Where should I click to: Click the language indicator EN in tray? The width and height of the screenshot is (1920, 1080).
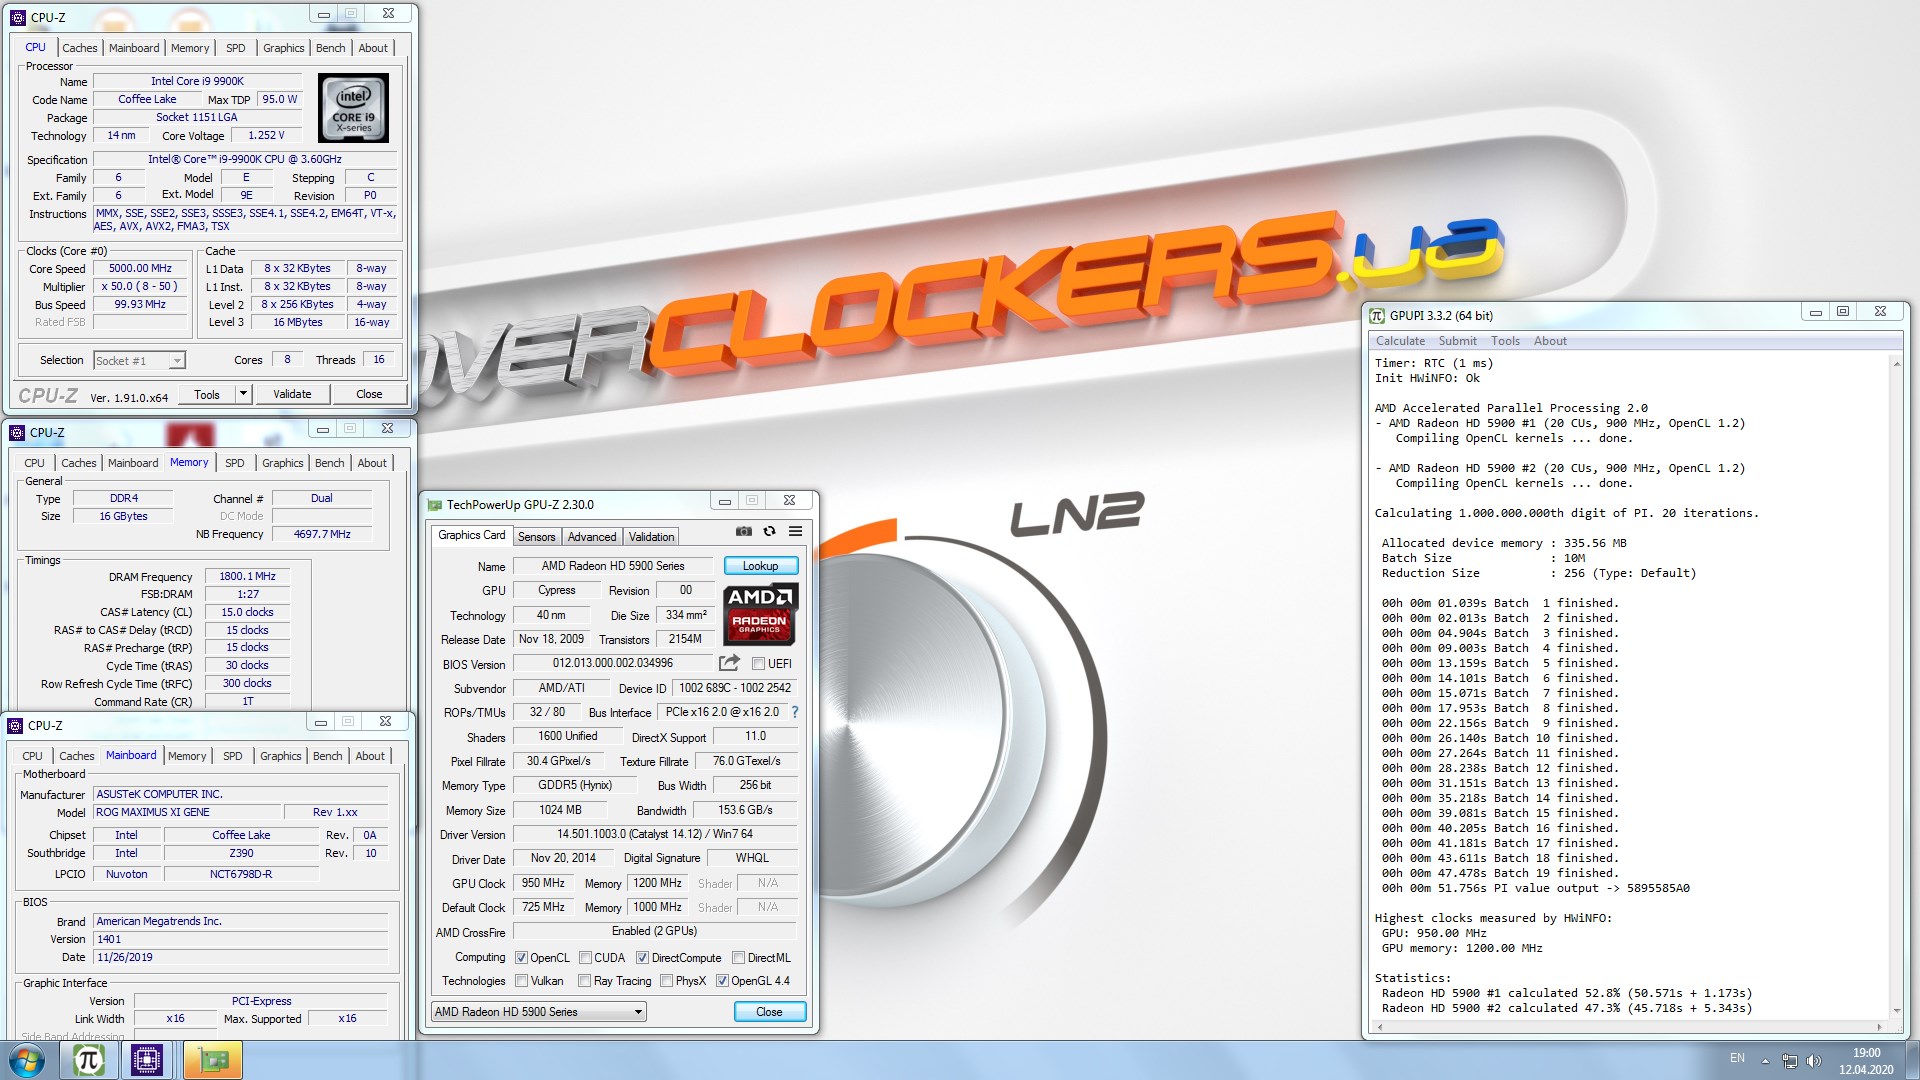pyautogui.click(x=1738, y=1058)
